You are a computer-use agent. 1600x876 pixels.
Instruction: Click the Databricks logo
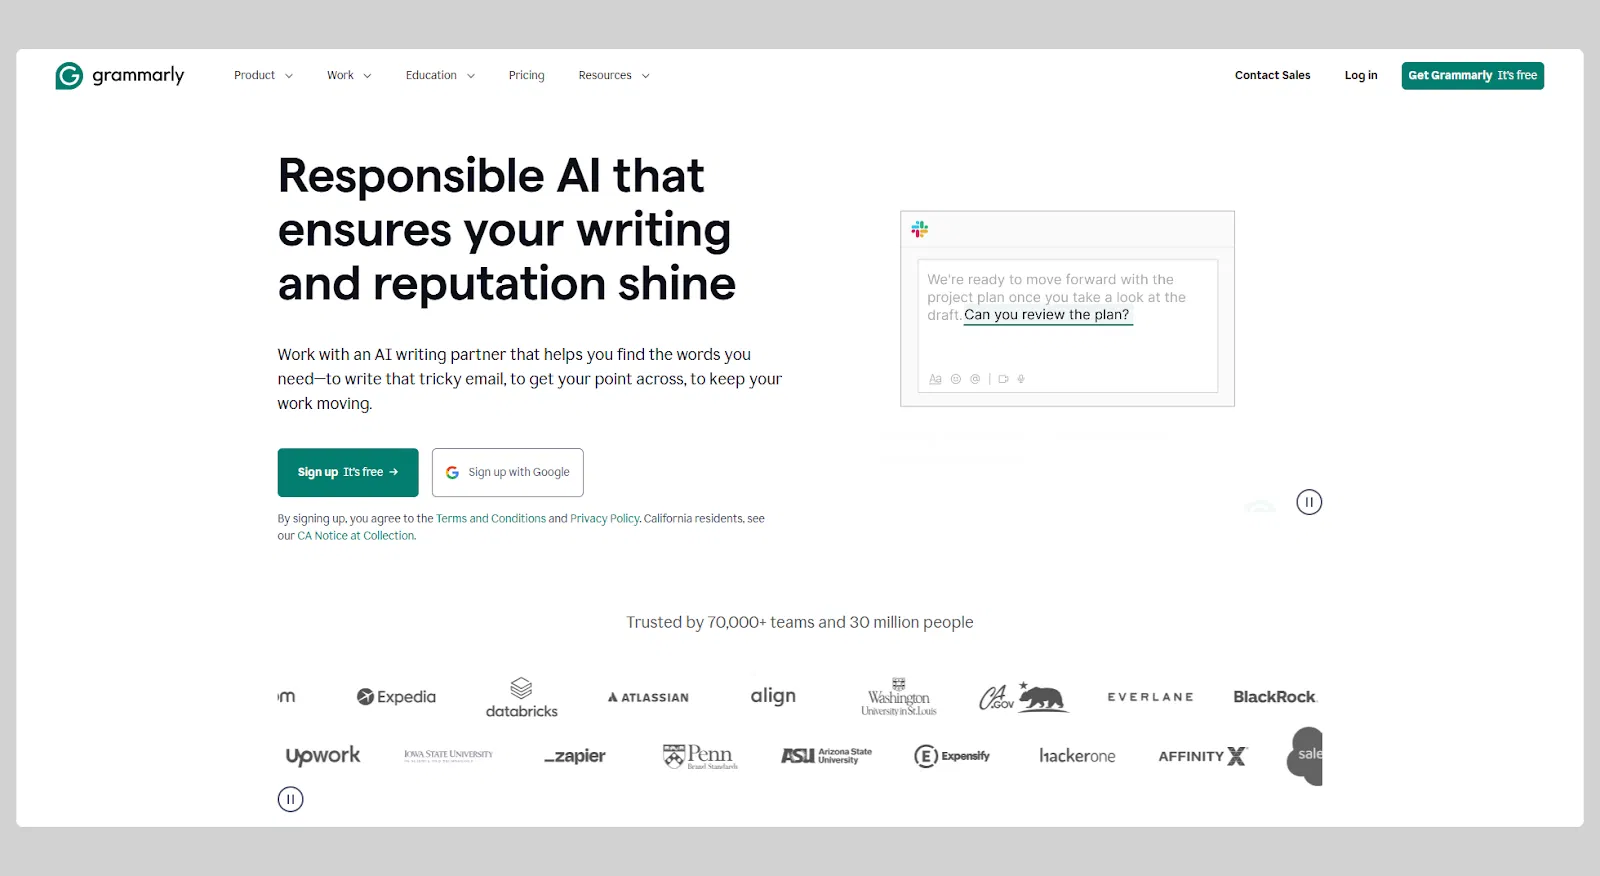tap(522, 698)
